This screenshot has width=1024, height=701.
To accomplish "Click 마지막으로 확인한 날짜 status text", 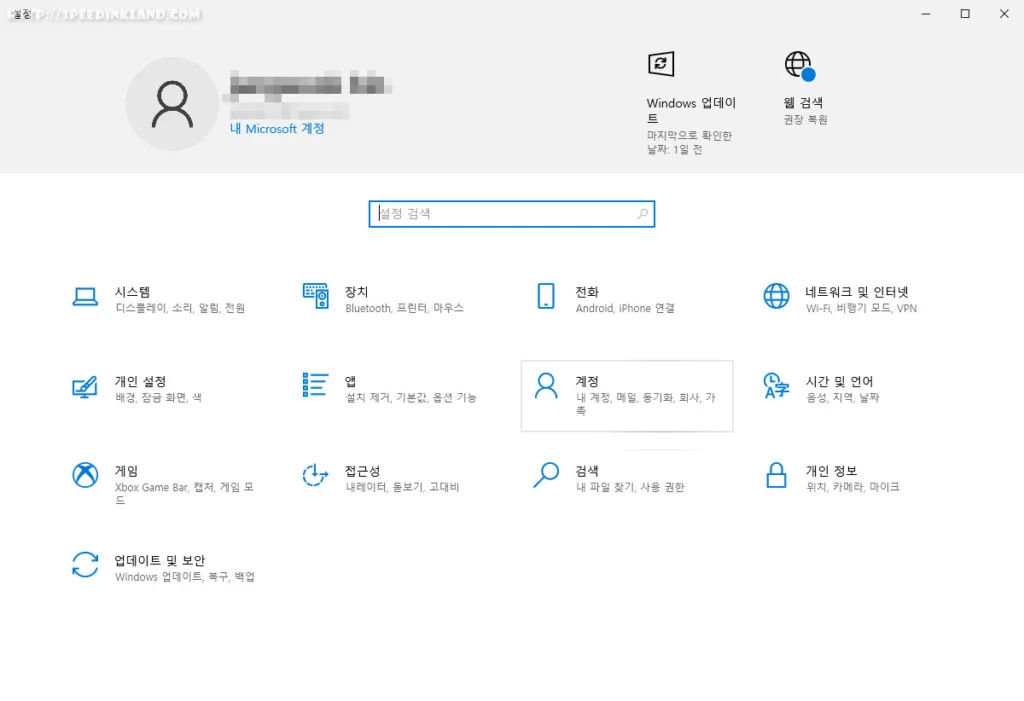I will coord(689,142).
